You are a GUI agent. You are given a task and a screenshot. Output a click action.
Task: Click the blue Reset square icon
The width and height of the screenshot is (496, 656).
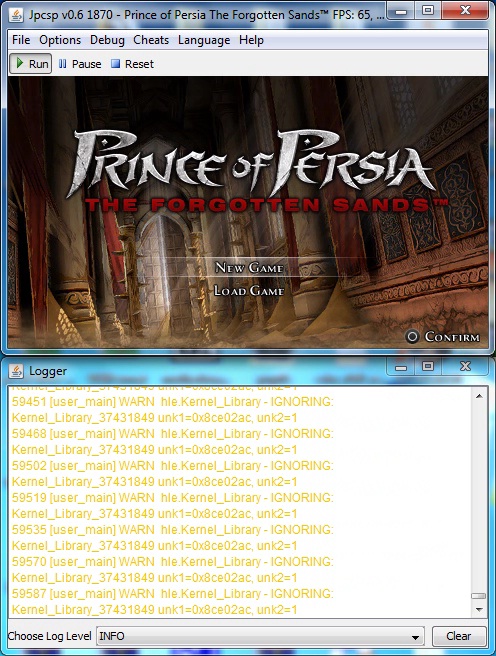pos(115,64)
